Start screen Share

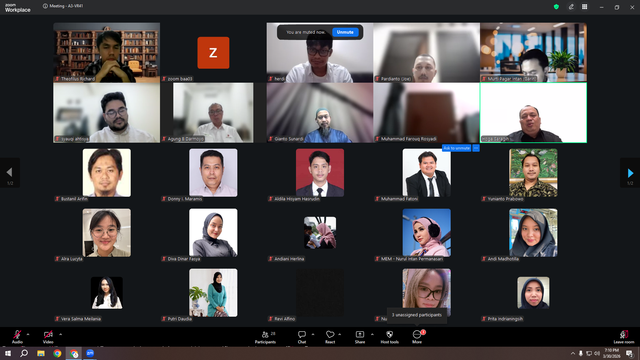[360, 337]
